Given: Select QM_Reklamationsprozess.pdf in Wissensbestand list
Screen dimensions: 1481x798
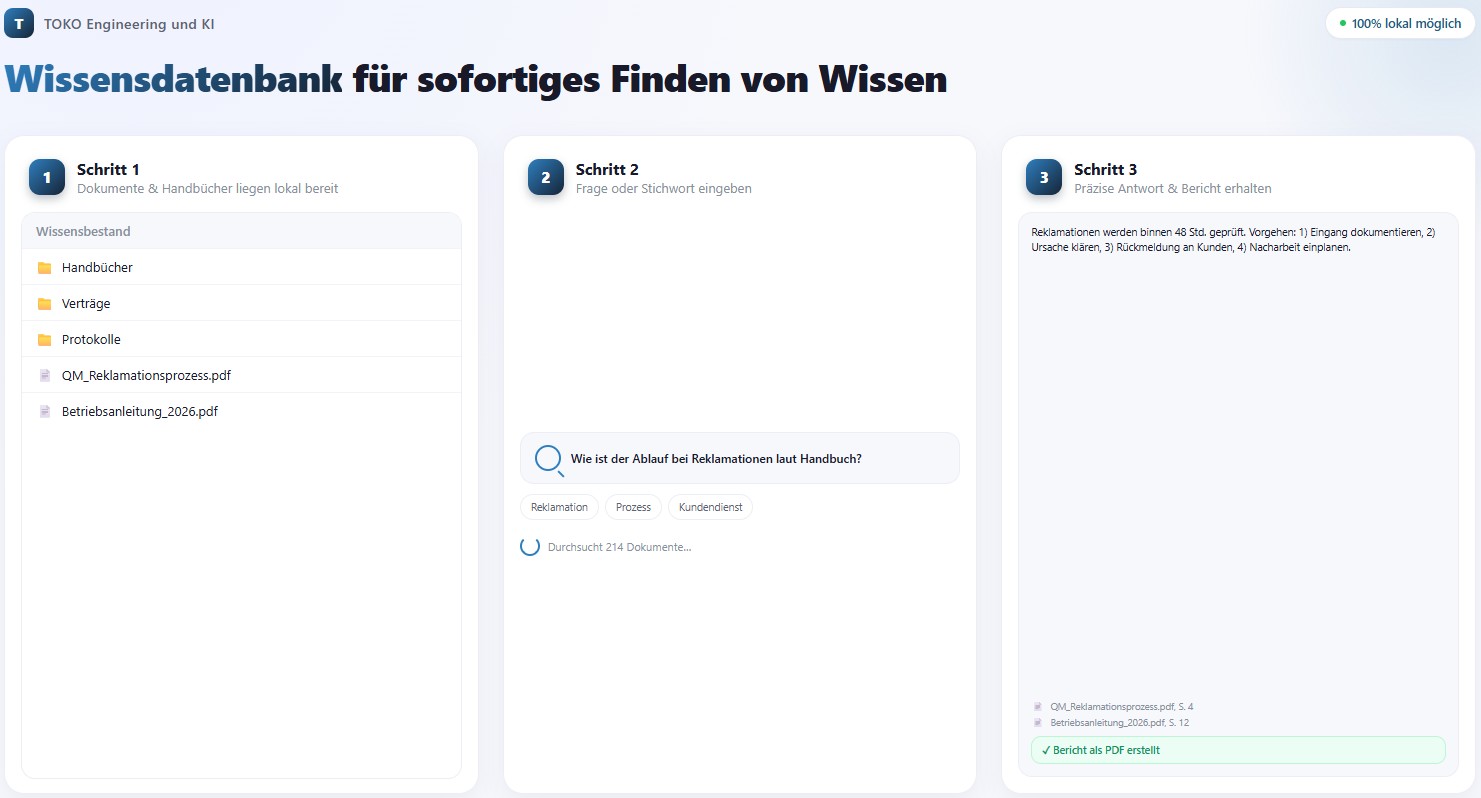Looking at the screenshot, I should click(241, 376).
